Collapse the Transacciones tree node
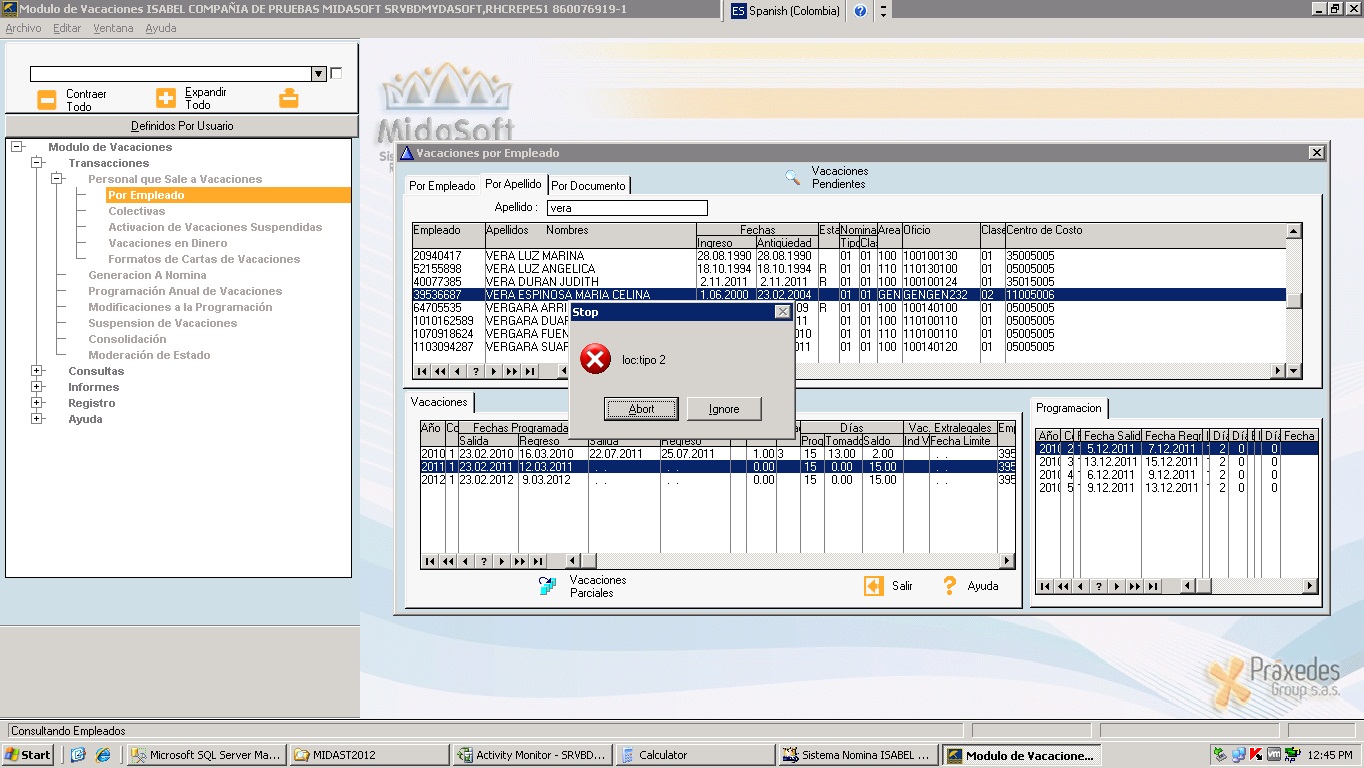 point(37,163)
